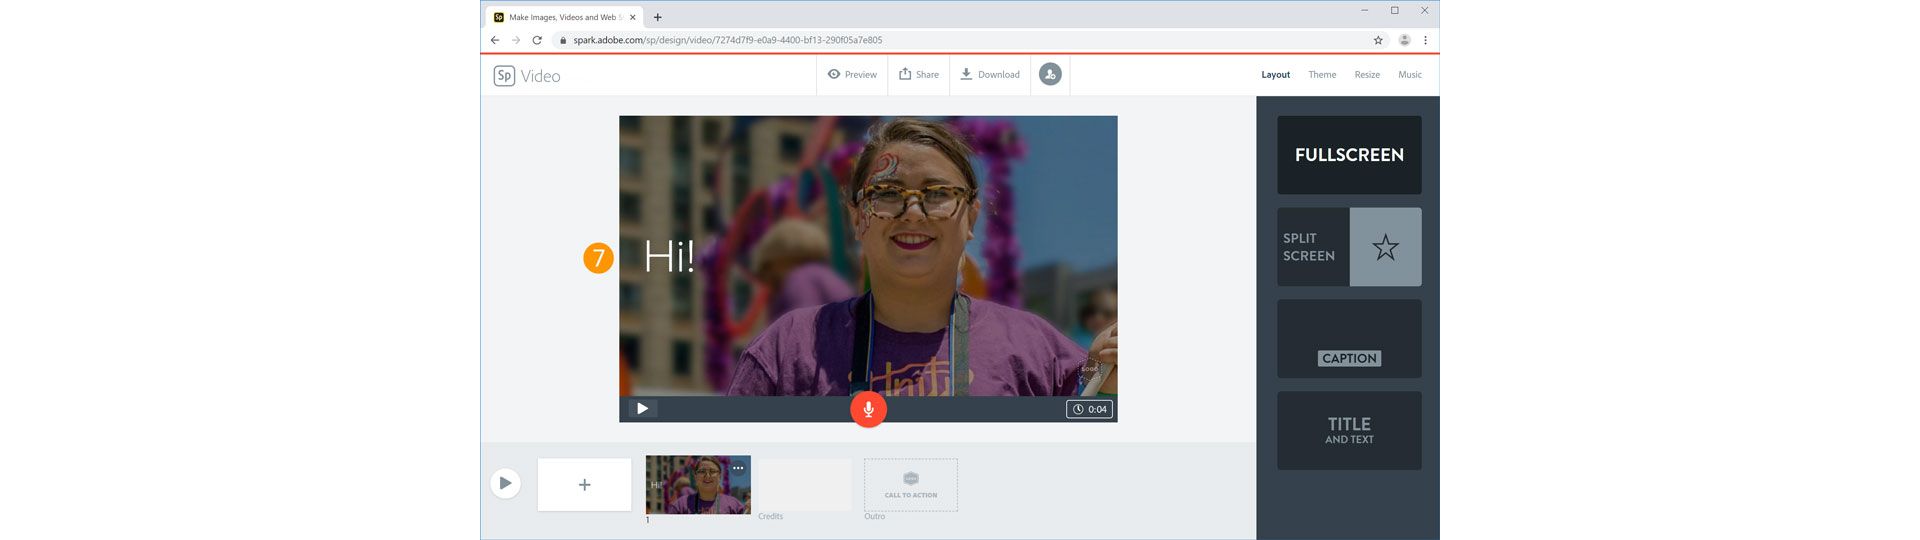Image resolution: width=1920 pixels, height=540 pixels.
Task: Select the Split Screen layout
Action: pos(1349,247)
